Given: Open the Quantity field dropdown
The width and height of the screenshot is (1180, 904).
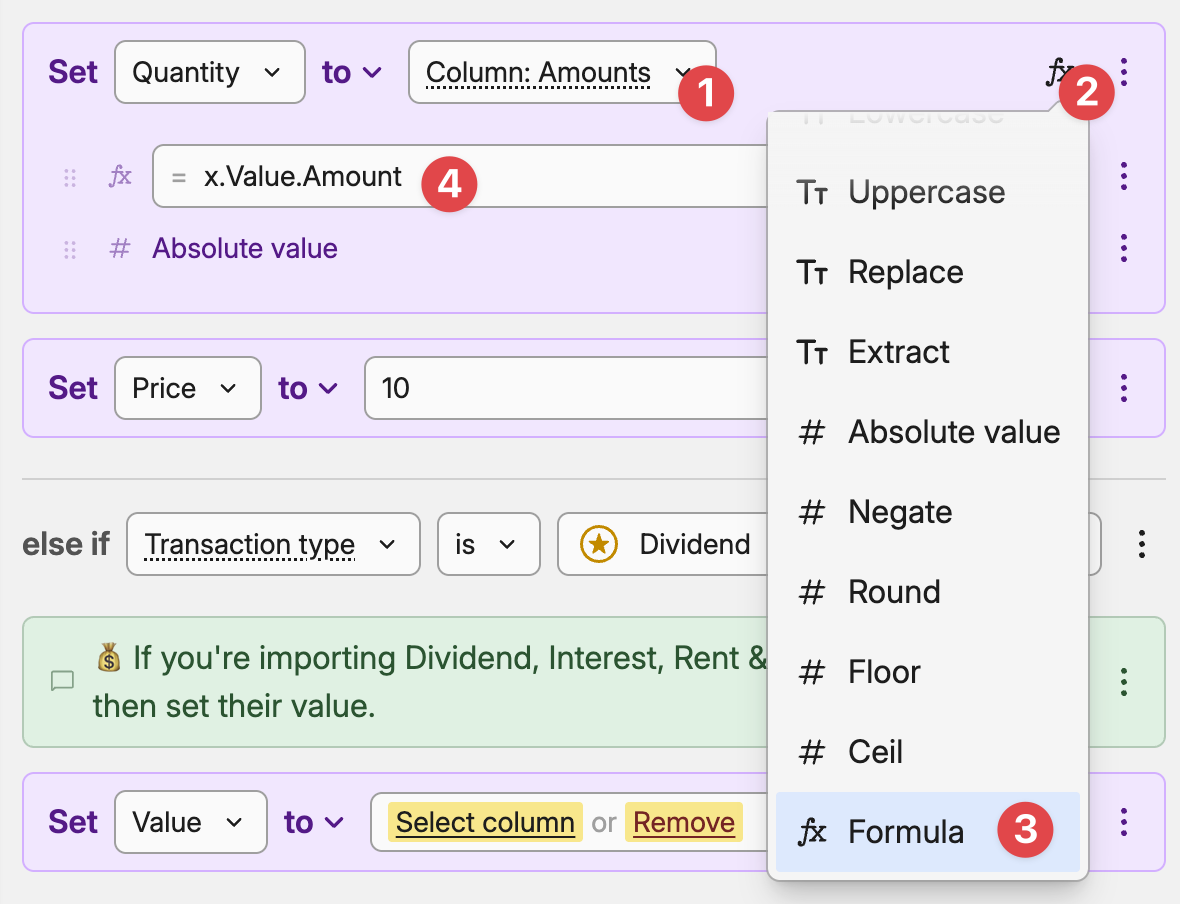Looking at the screenshot, I should tap(210, 72).
